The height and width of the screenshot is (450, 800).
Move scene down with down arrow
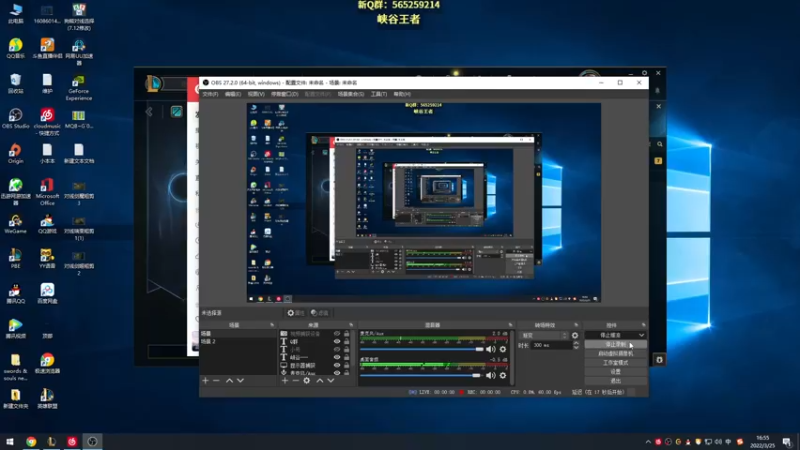tap(240, 381)
